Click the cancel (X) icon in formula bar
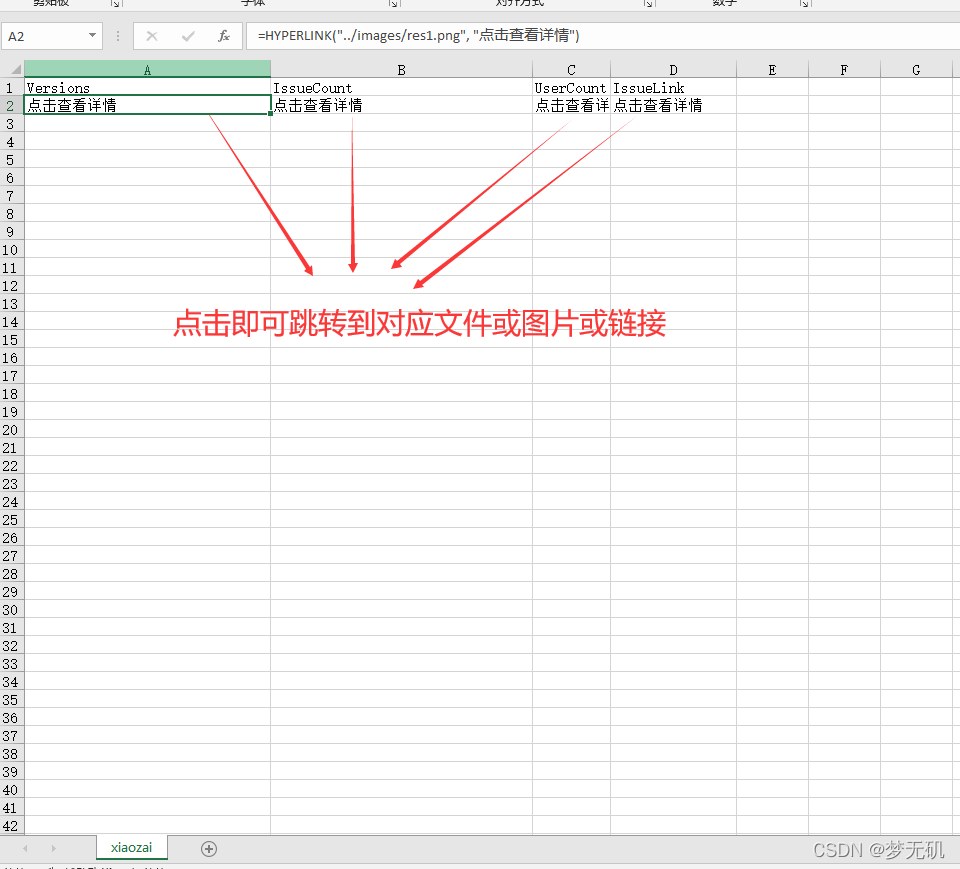This screenshot has height=869, width=960. 152,36
